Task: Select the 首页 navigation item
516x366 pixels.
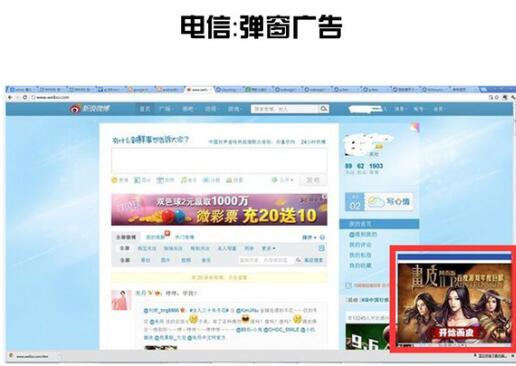Action: pos(145,109)
